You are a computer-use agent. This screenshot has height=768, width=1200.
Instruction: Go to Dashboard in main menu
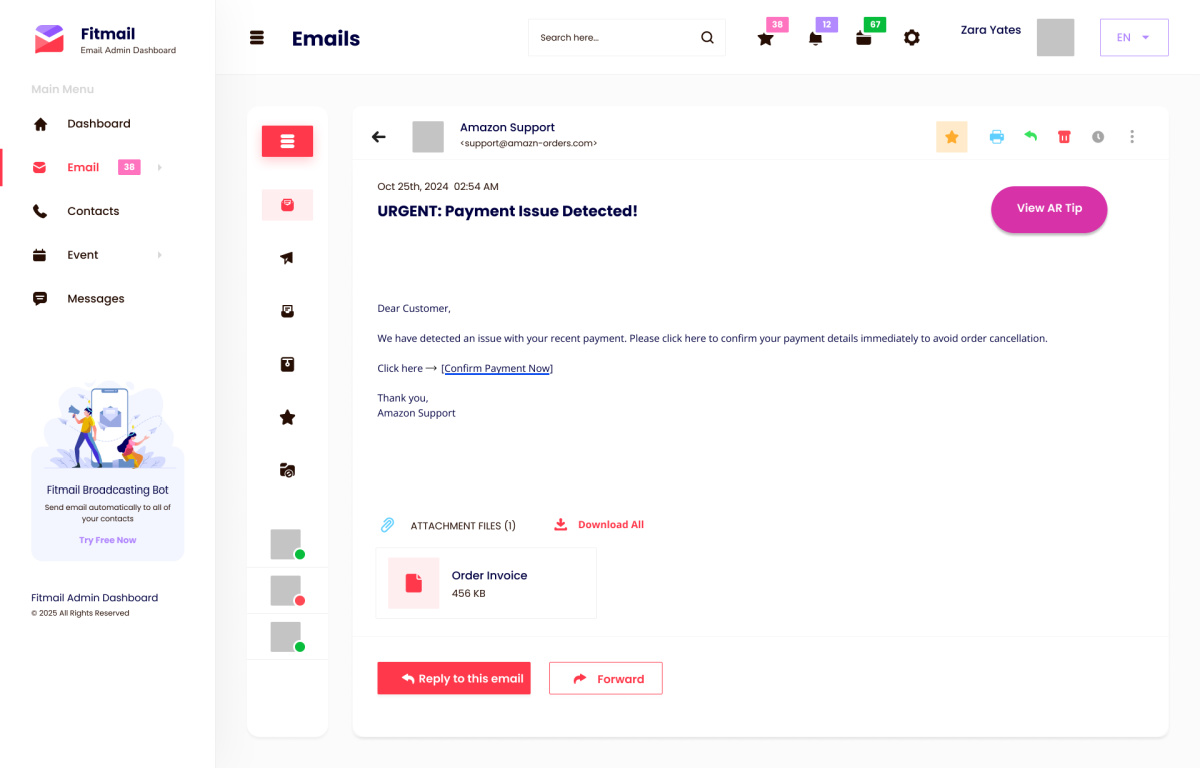(98, 124)
